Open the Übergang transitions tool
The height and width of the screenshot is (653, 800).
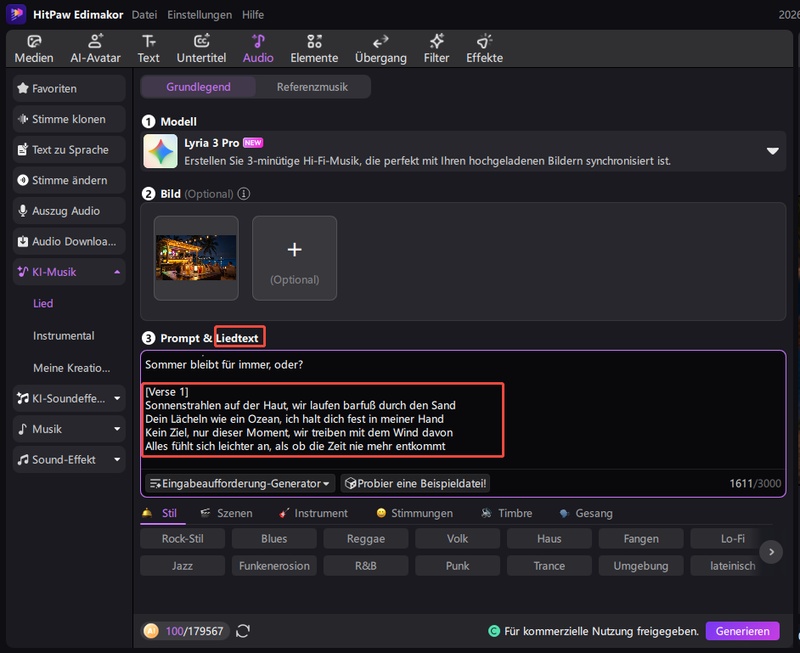pyautogui.click(x=381, y=48)
